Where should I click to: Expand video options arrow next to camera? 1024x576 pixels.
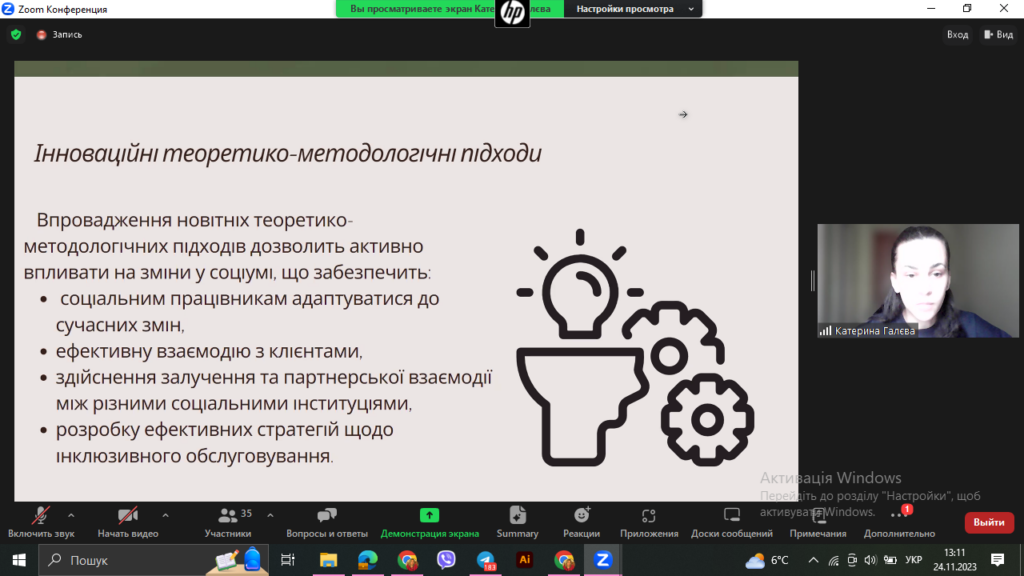click(x=165, y=515)
